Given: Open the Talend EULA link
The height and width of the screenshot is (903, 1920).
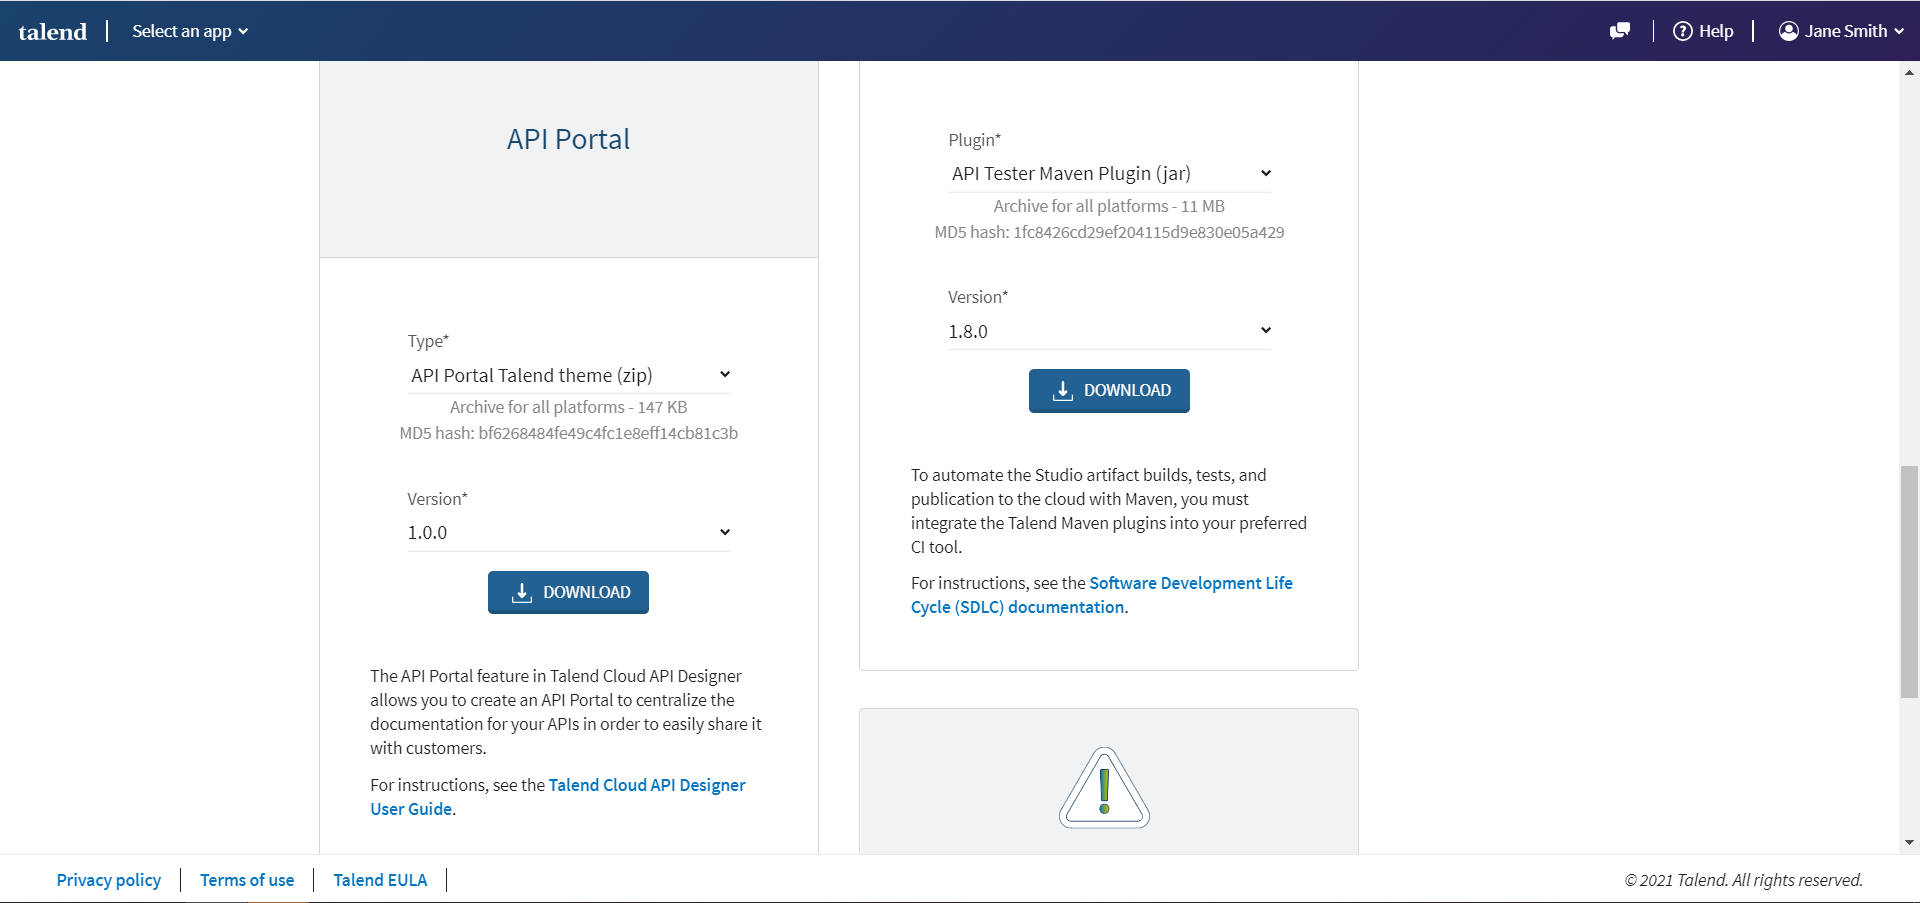Looking at the screenshot, I should pyautogui.click(x=380, y=880).
